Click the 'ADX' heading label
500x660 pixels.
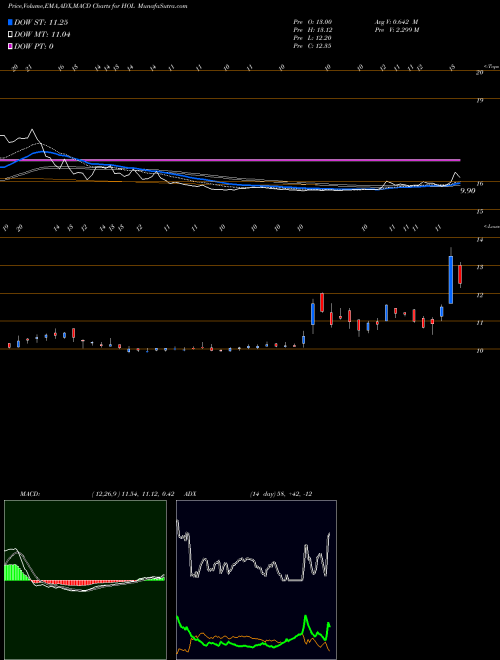tap(191, 494)
